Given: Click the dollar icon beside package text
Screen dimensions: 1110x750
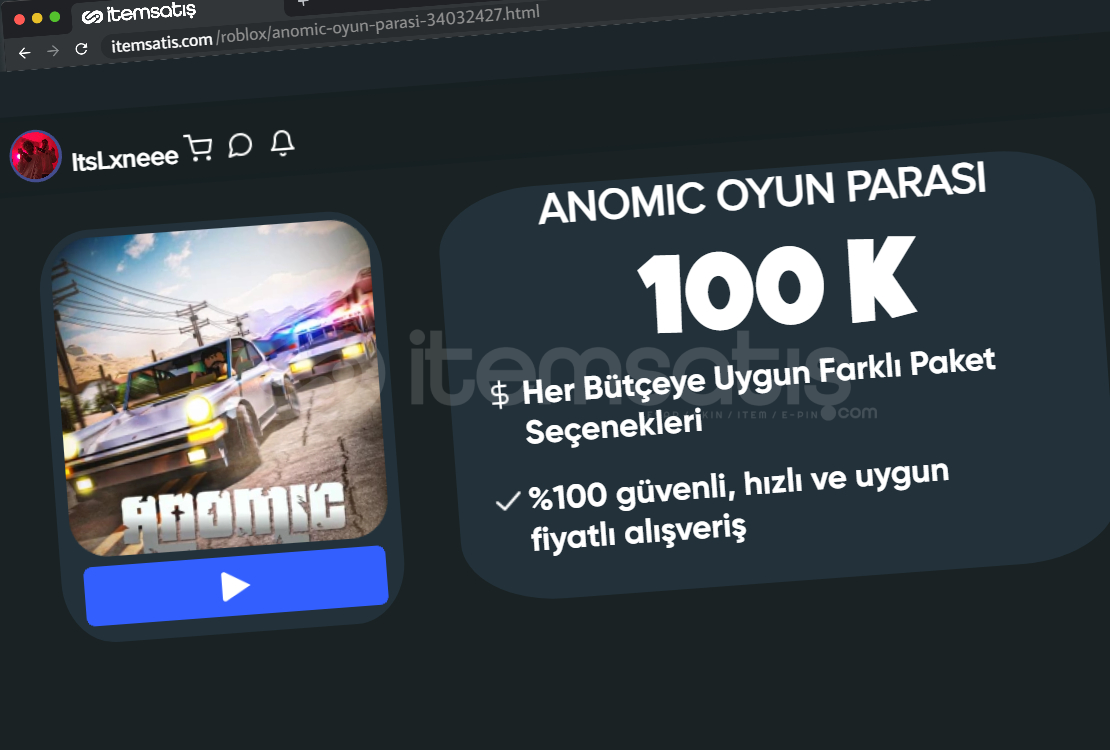Looking at the screenshot, I should (500, 395).
